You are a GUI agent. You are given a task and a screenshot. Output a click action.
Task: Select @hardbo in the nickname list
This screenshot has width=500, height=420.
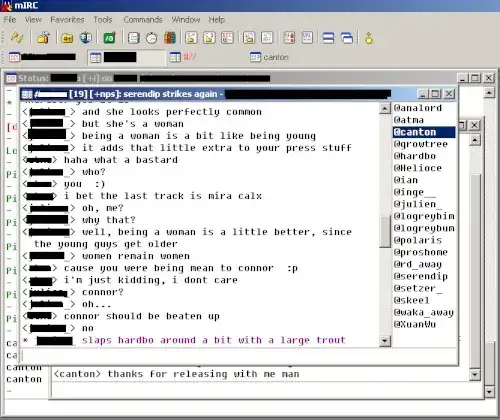415,156
